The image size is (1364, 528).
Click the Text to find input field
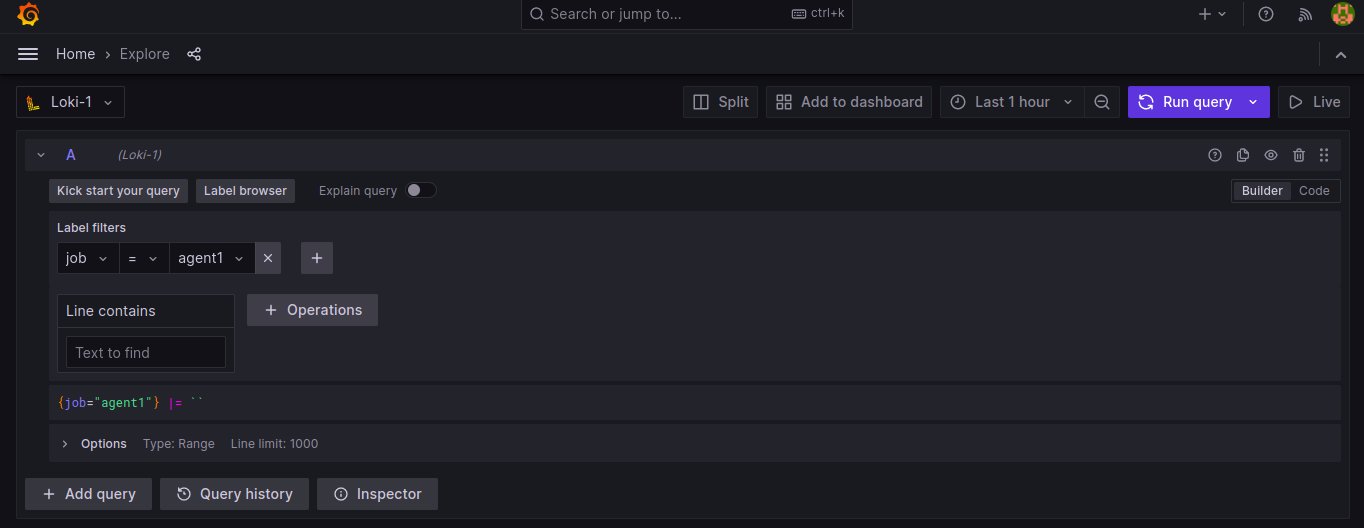(x=146, y=352)
